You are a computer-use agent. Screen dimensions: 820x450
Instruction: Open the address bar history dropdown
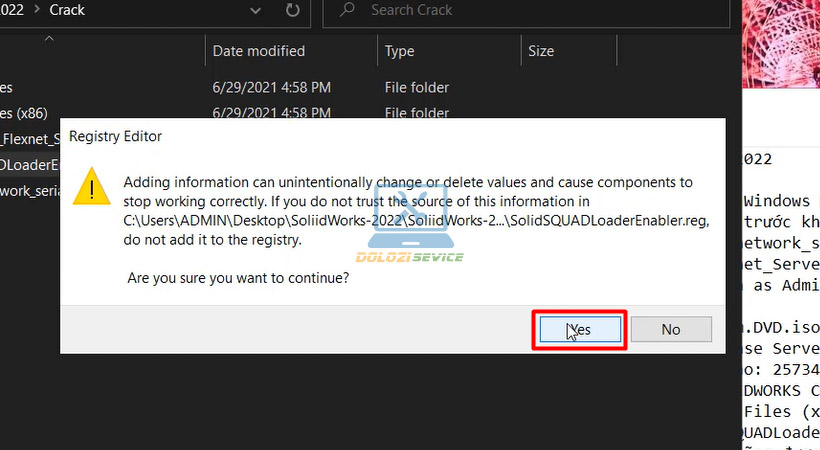254,11
